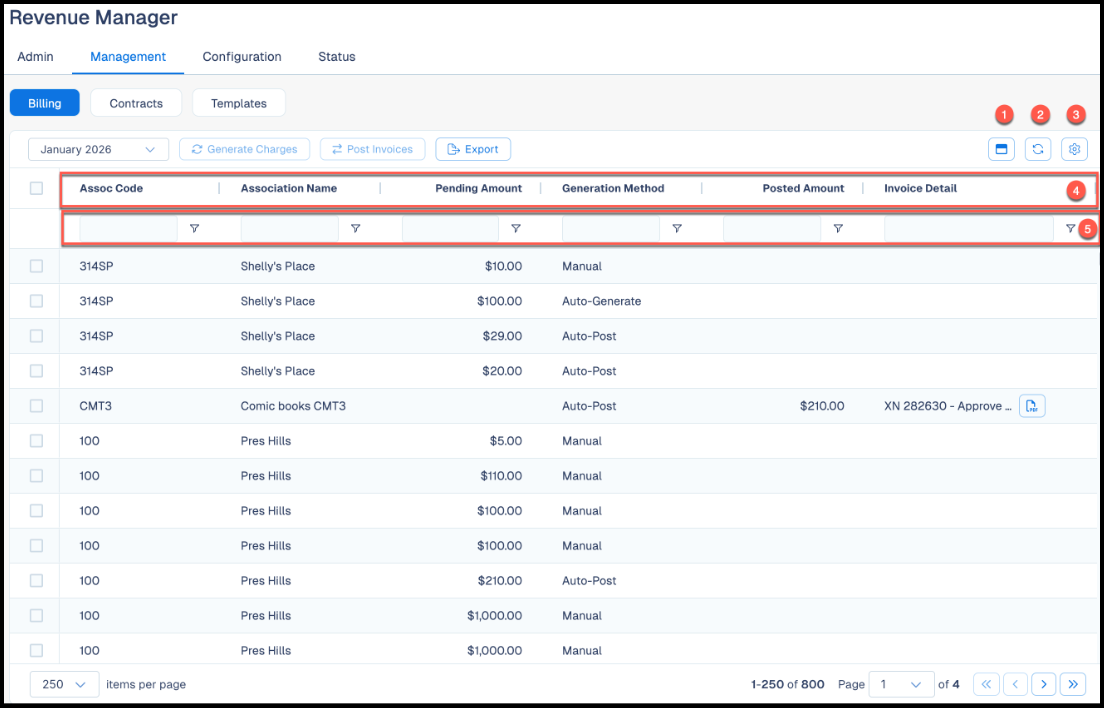
Task: Focus the Generation Method filter input
Action: pos(611,229)
